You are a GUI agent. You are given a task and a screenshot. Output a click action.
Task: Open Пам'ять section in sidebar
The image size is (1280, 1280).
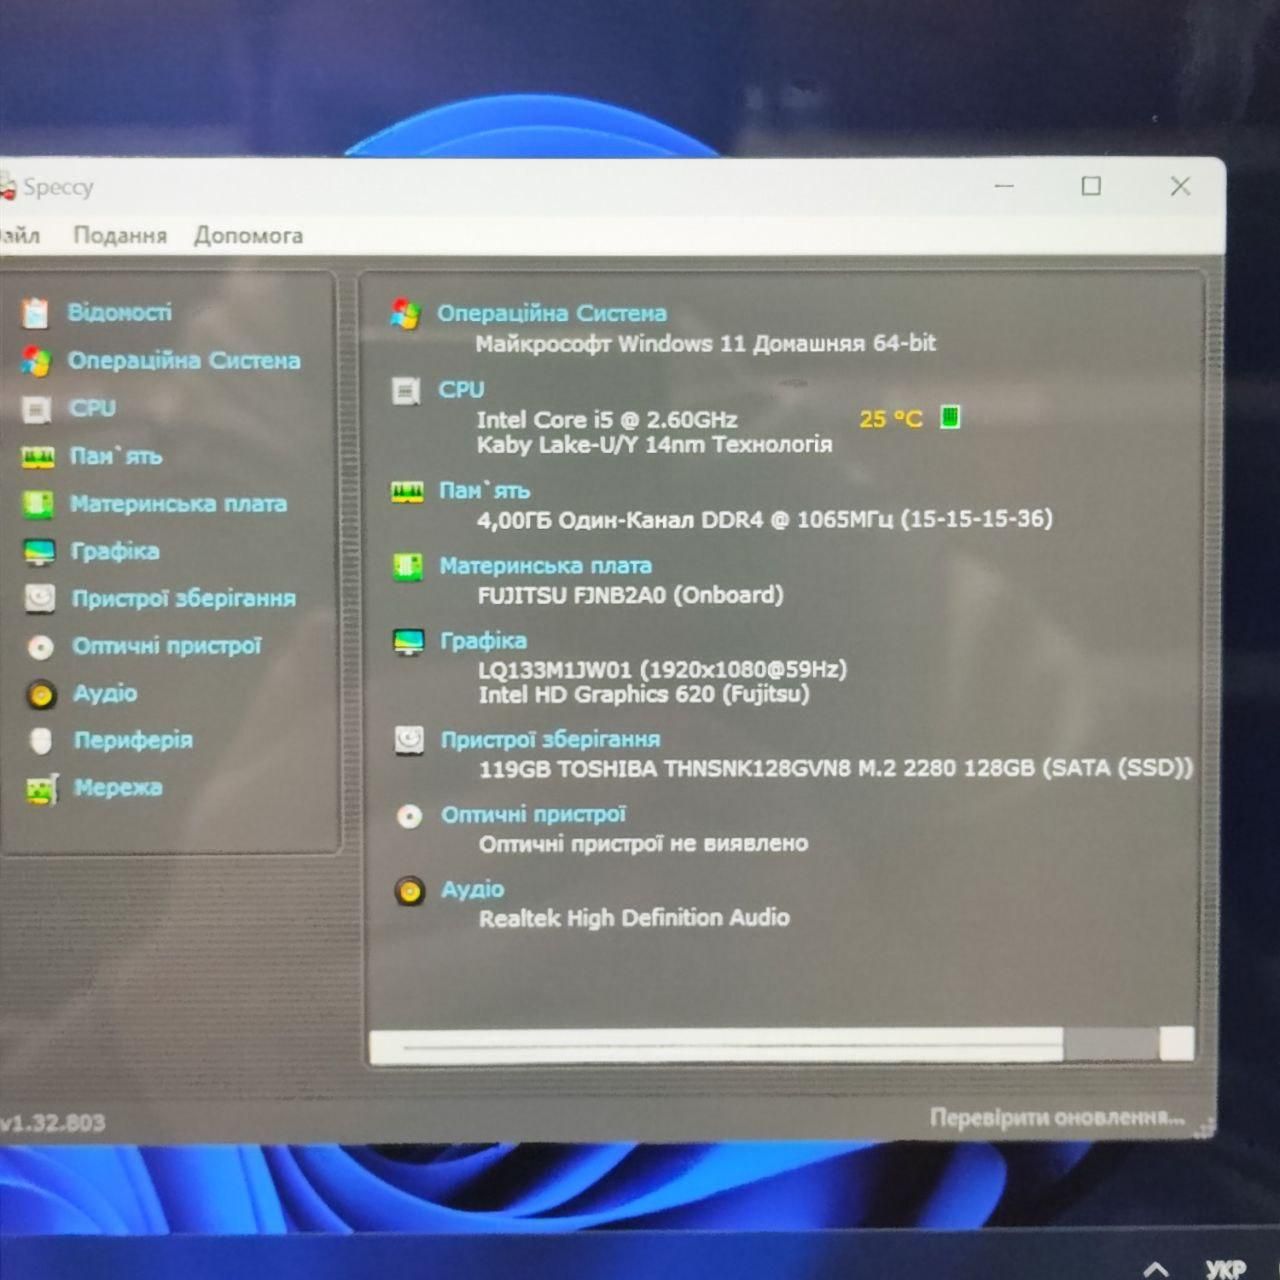(116, 456)
